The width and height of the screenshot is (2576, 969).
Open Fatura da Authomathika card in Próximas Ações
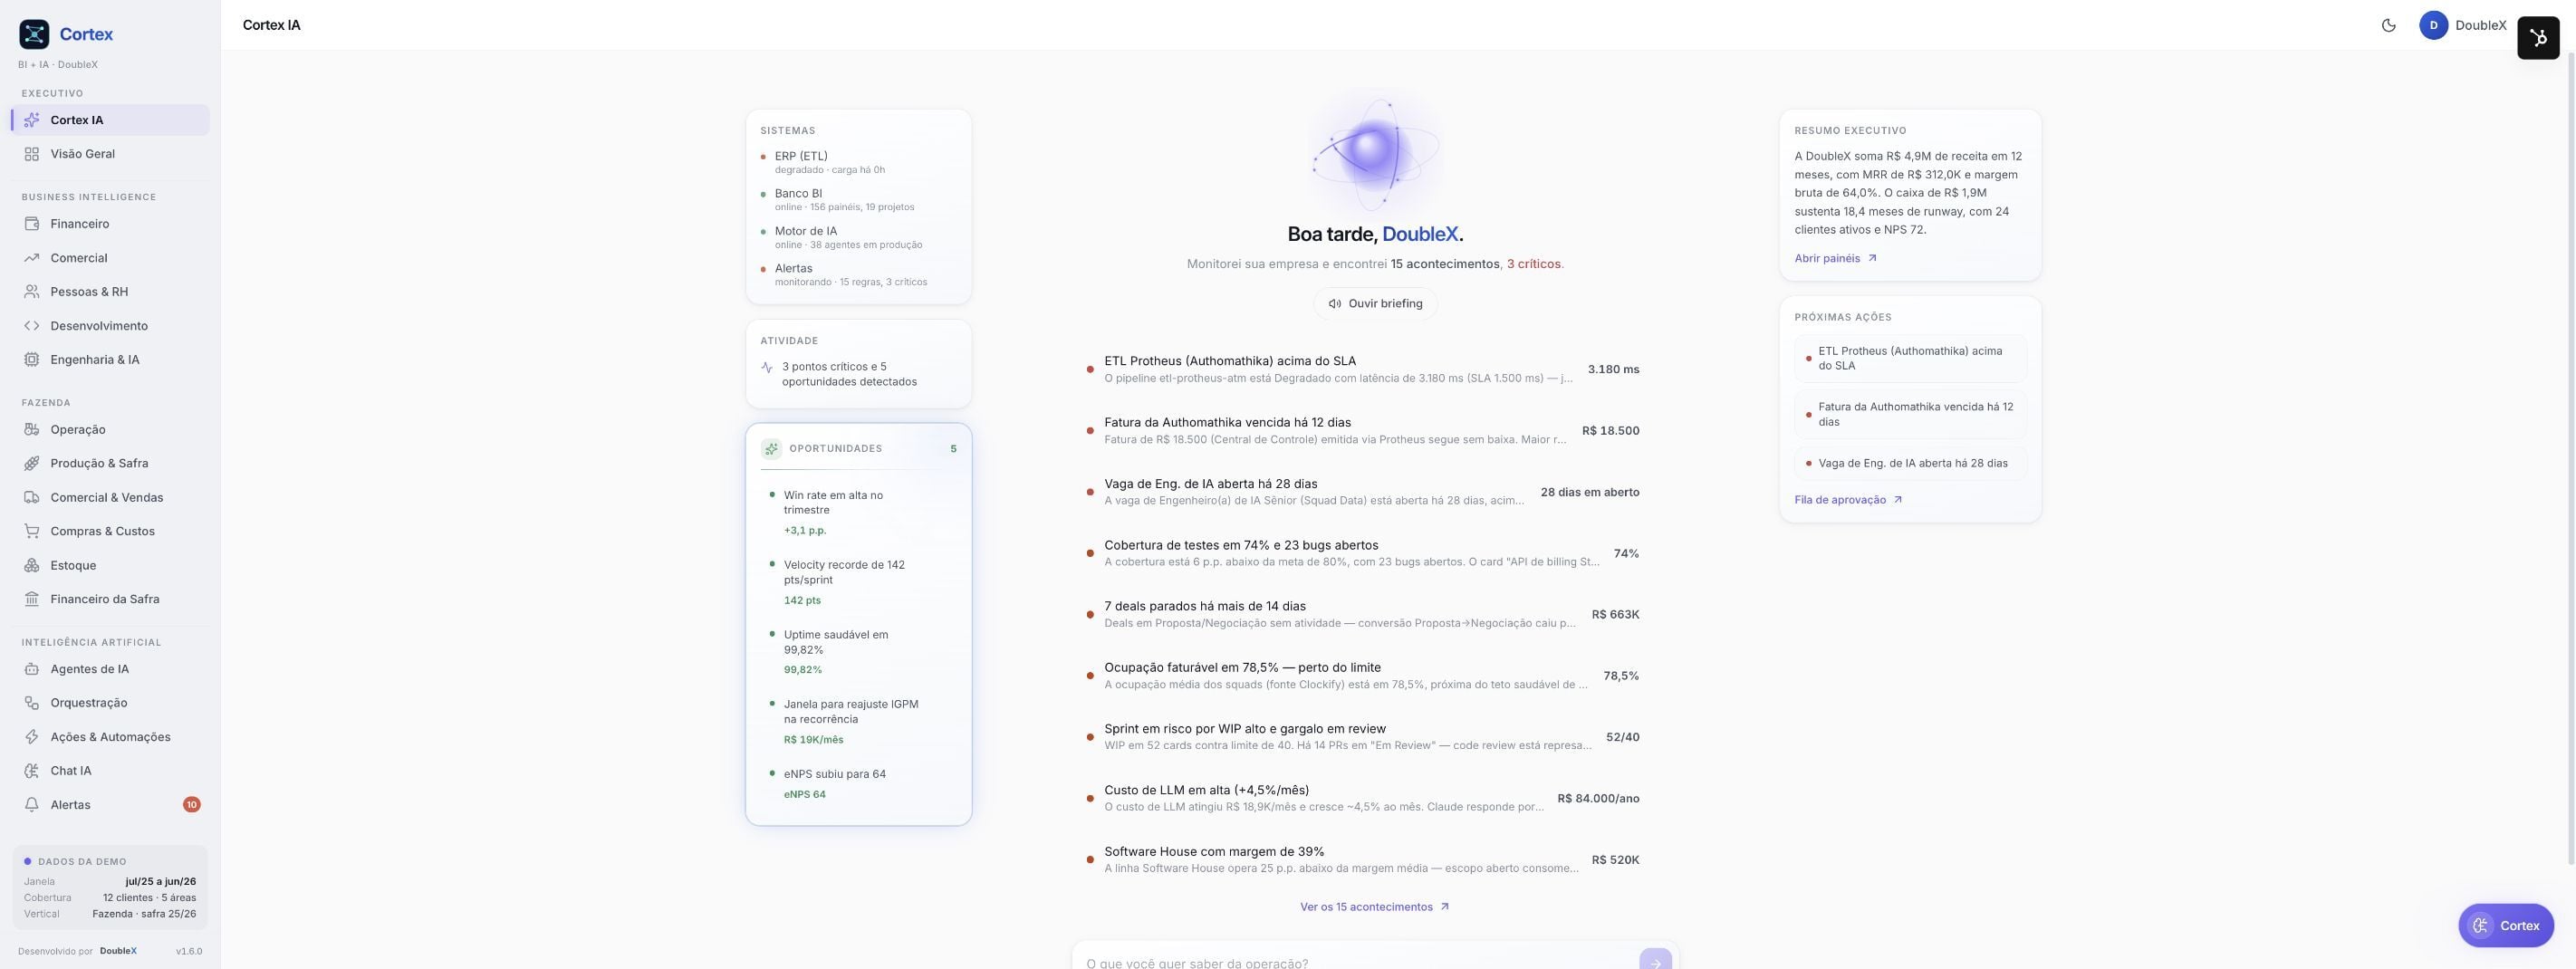click(1910, 415)
